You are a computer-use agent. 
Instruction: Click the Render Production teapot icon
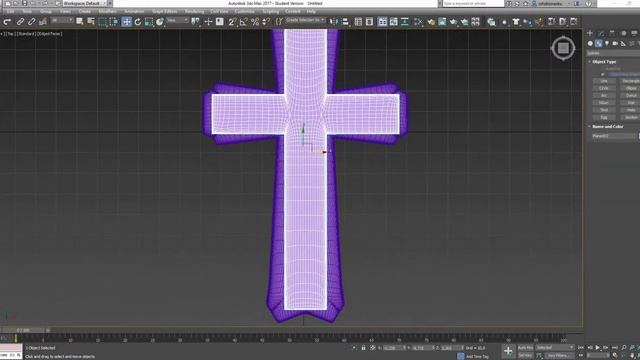pyautogui.click(x=453, y=22)
